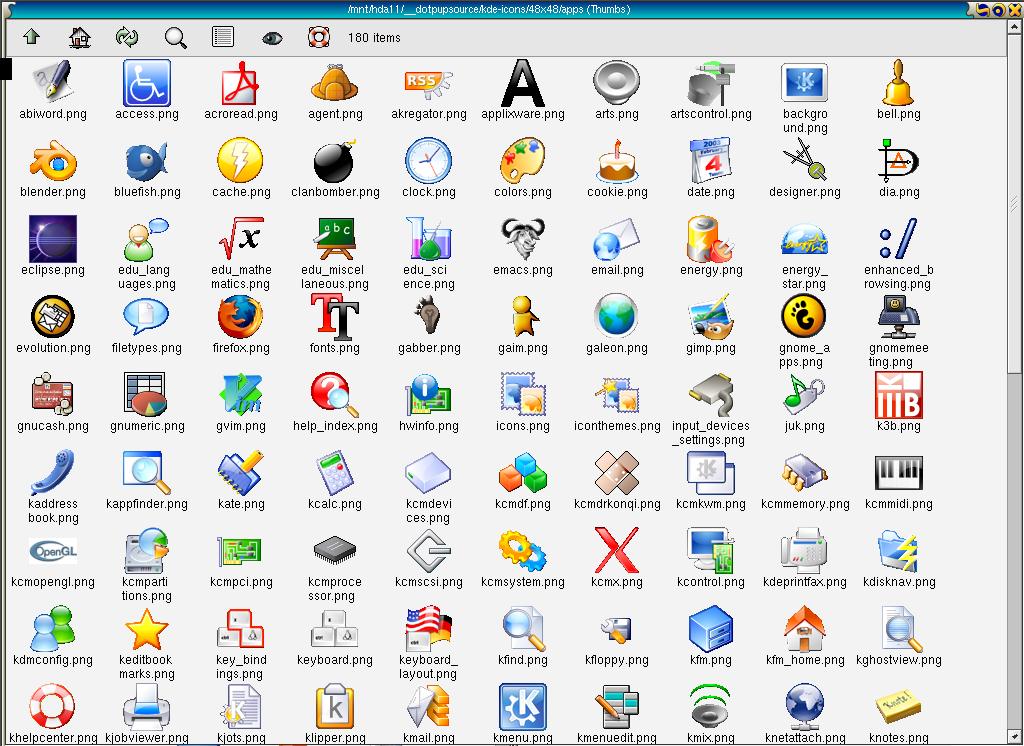Toggle hidden files with the eye icon
The image size is (1024, 746).
click(x=272, y=38)
